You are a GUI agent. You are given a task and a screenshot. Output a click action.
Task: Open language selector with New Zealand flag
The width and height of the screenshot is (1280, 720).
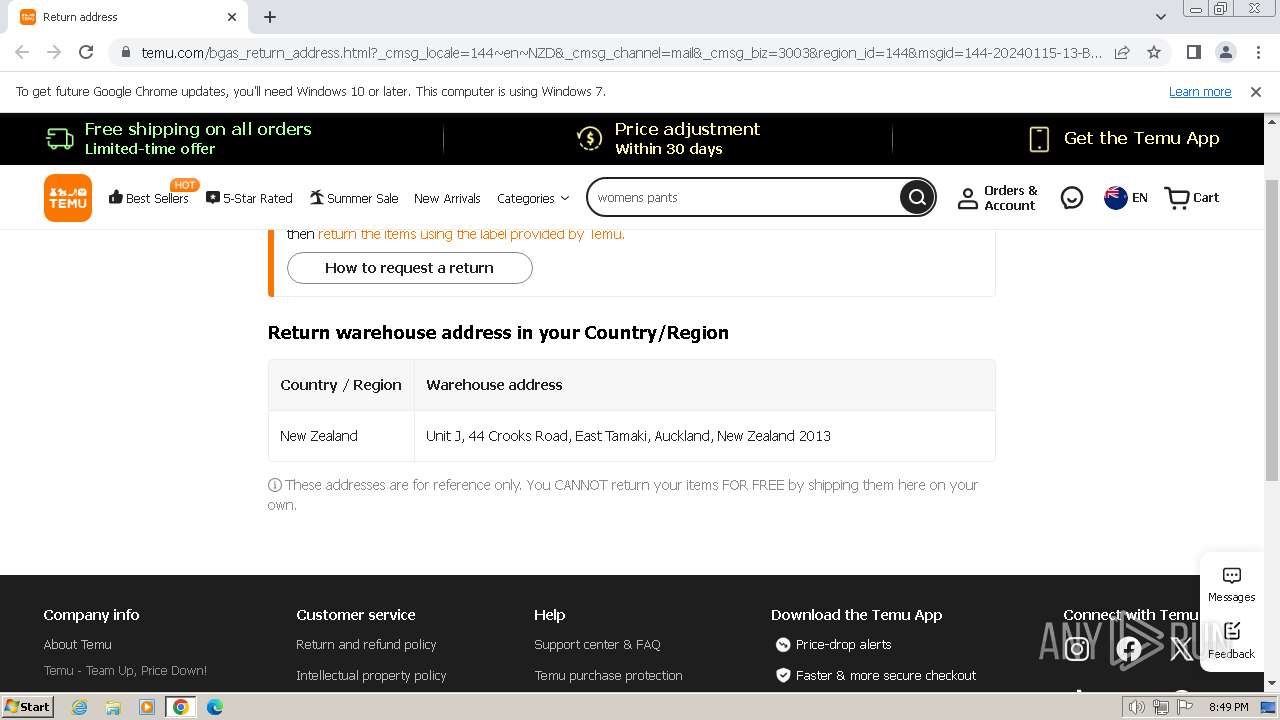click(x=1125, y=198)
